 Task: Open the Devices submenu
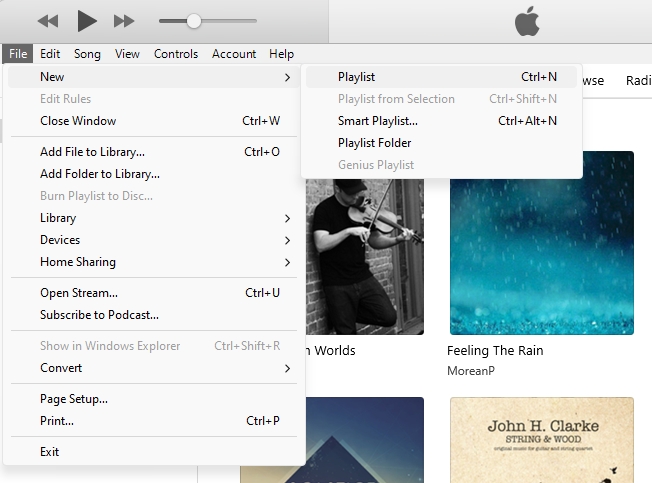tap(153, 240)
